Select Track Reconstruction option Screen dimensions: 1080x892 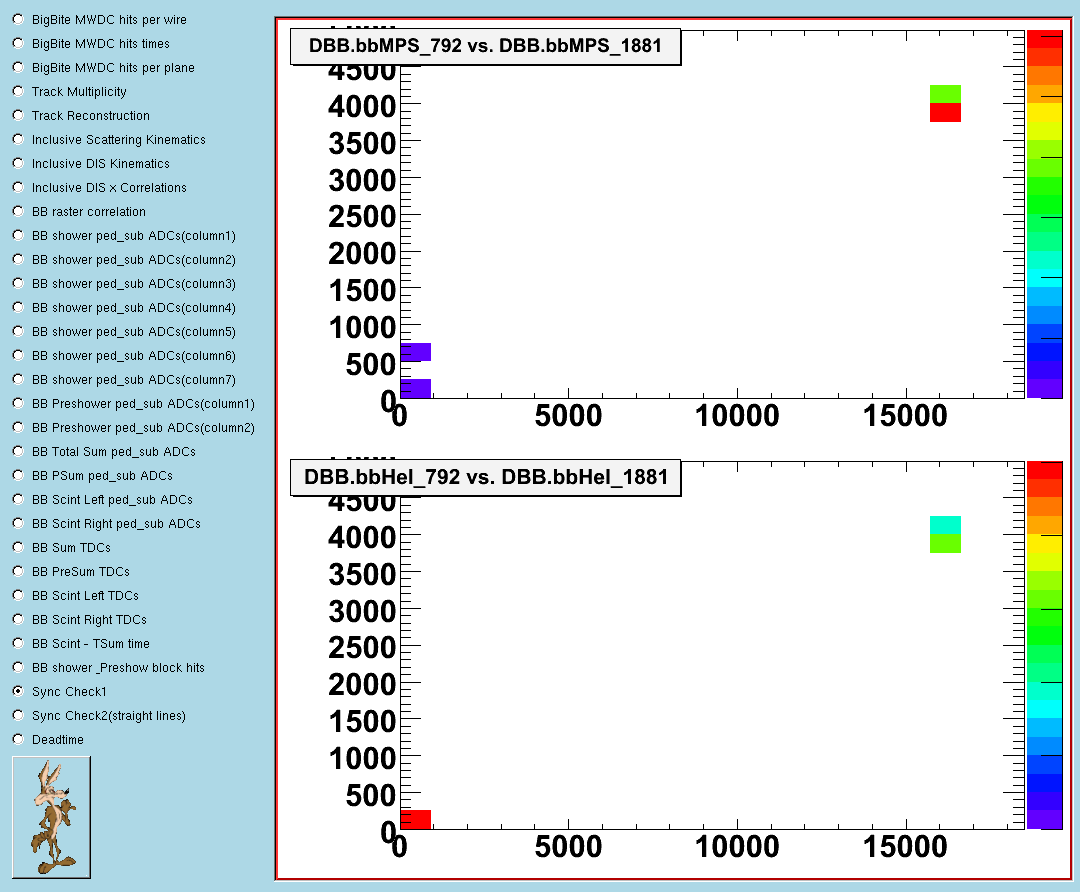(x=19, y=116)
